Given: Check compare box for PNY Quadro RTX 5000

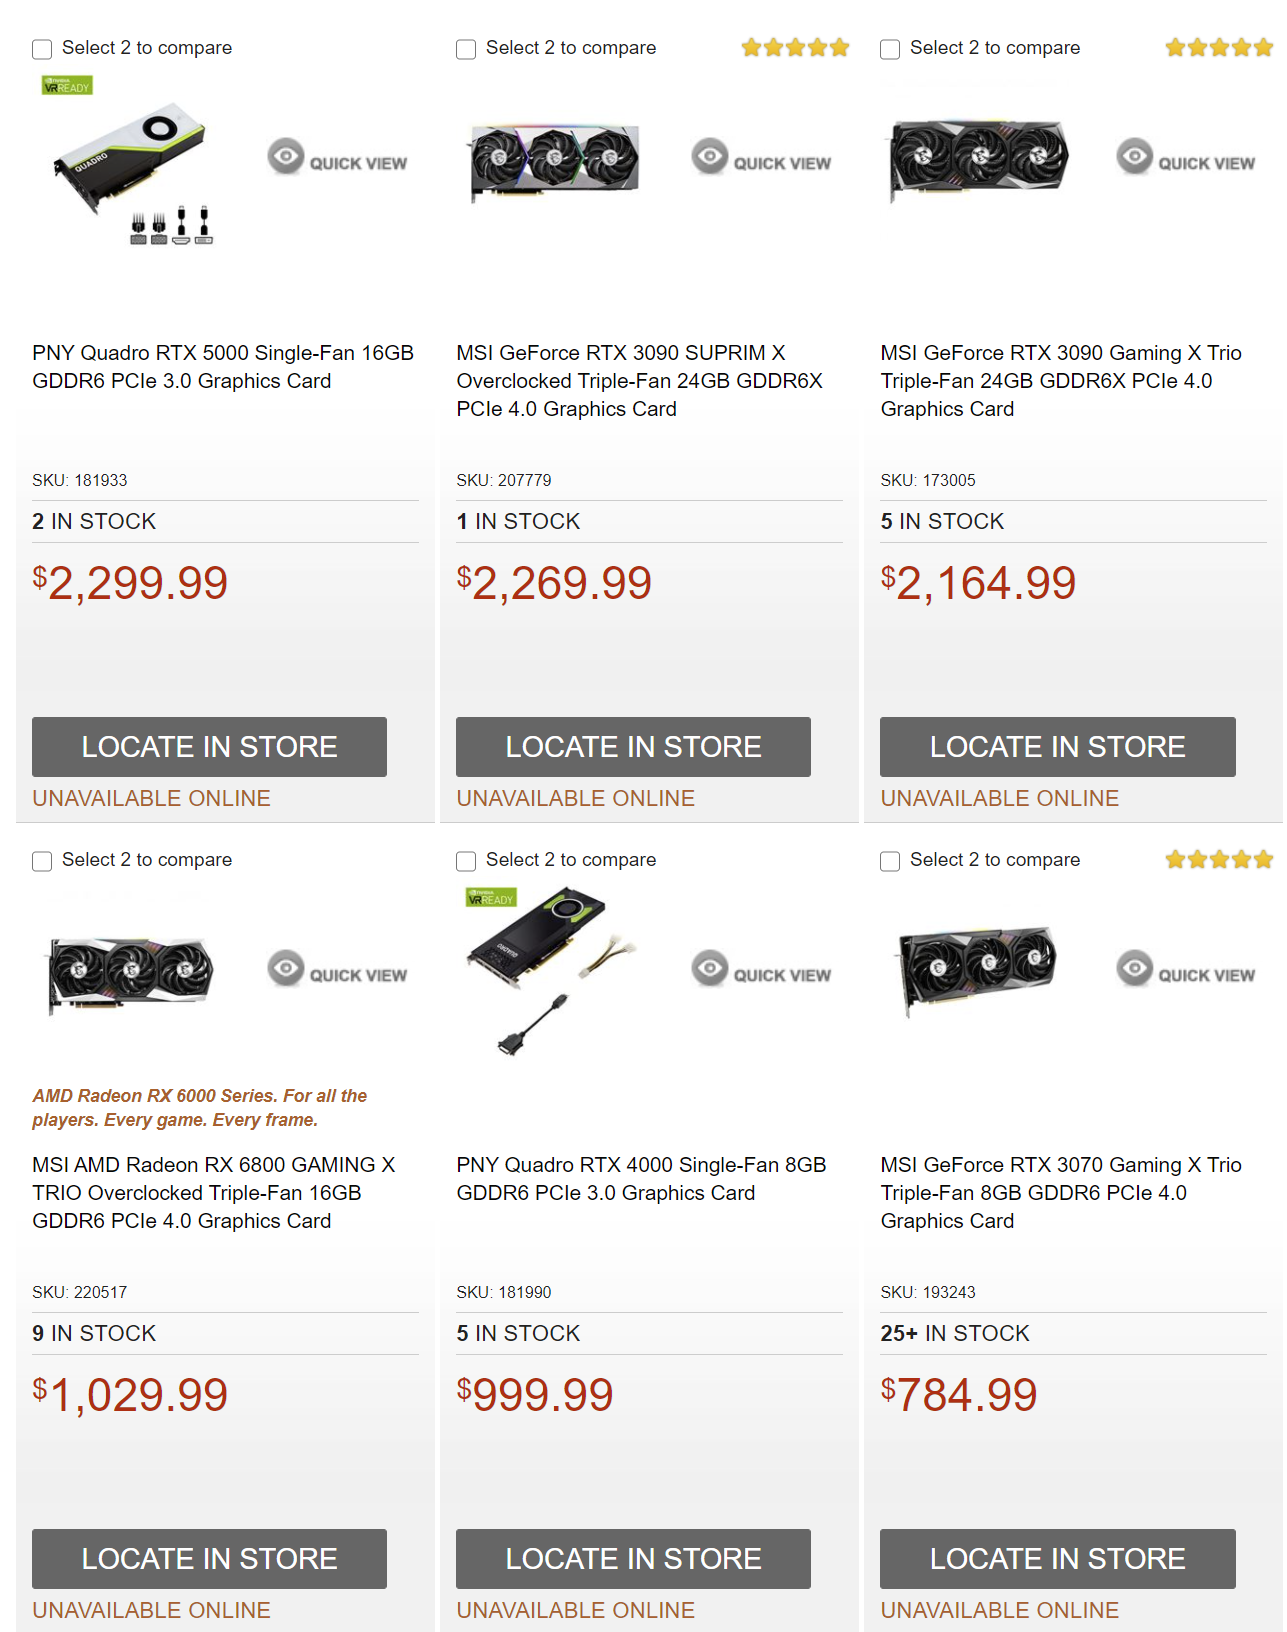Looking at the screenshot, I should (x=42, y=49).
